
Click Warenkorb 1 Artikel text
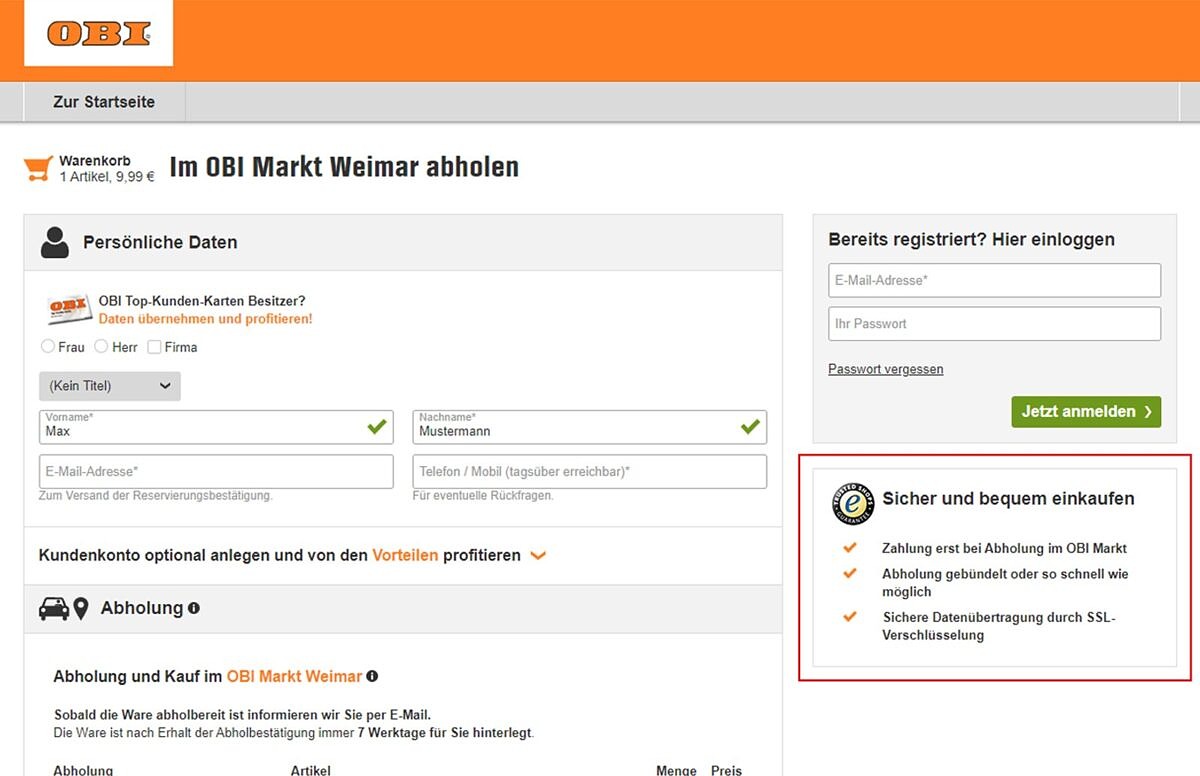(x=107, y=168)
